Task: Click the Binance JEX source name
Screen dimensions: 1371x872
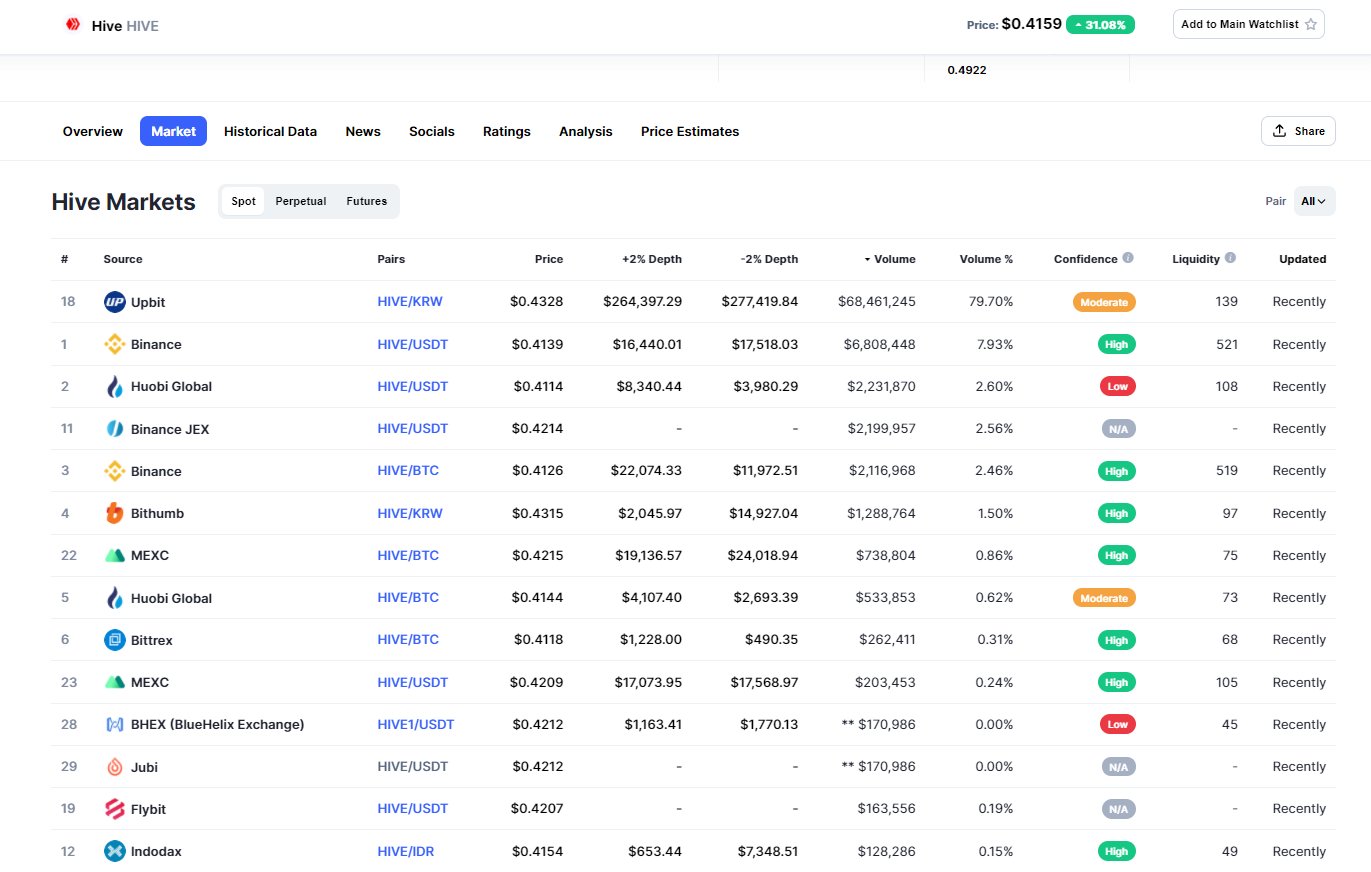Action: tap(170, 429)
